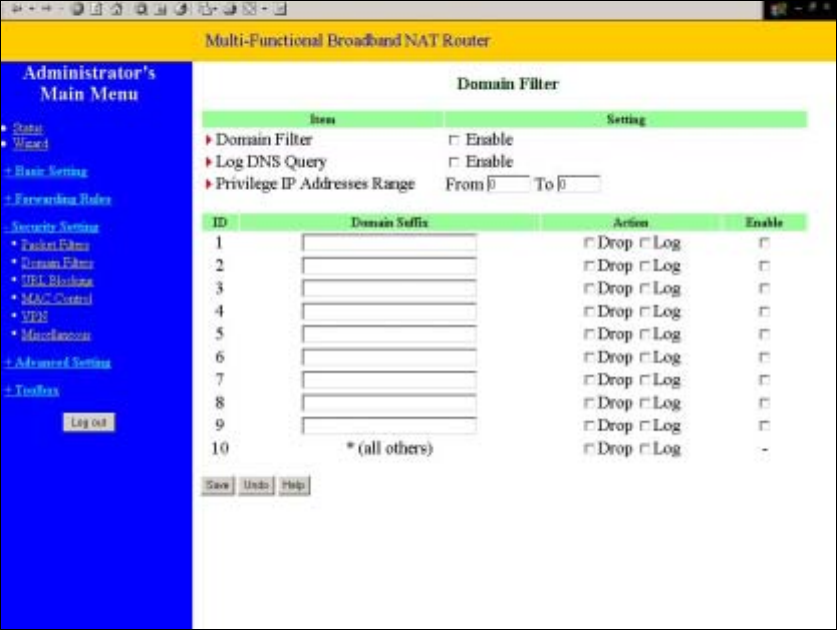Screen dimensions: 837x630
Task: Click the browser Print icon
Action: click(x=230, y=9)
